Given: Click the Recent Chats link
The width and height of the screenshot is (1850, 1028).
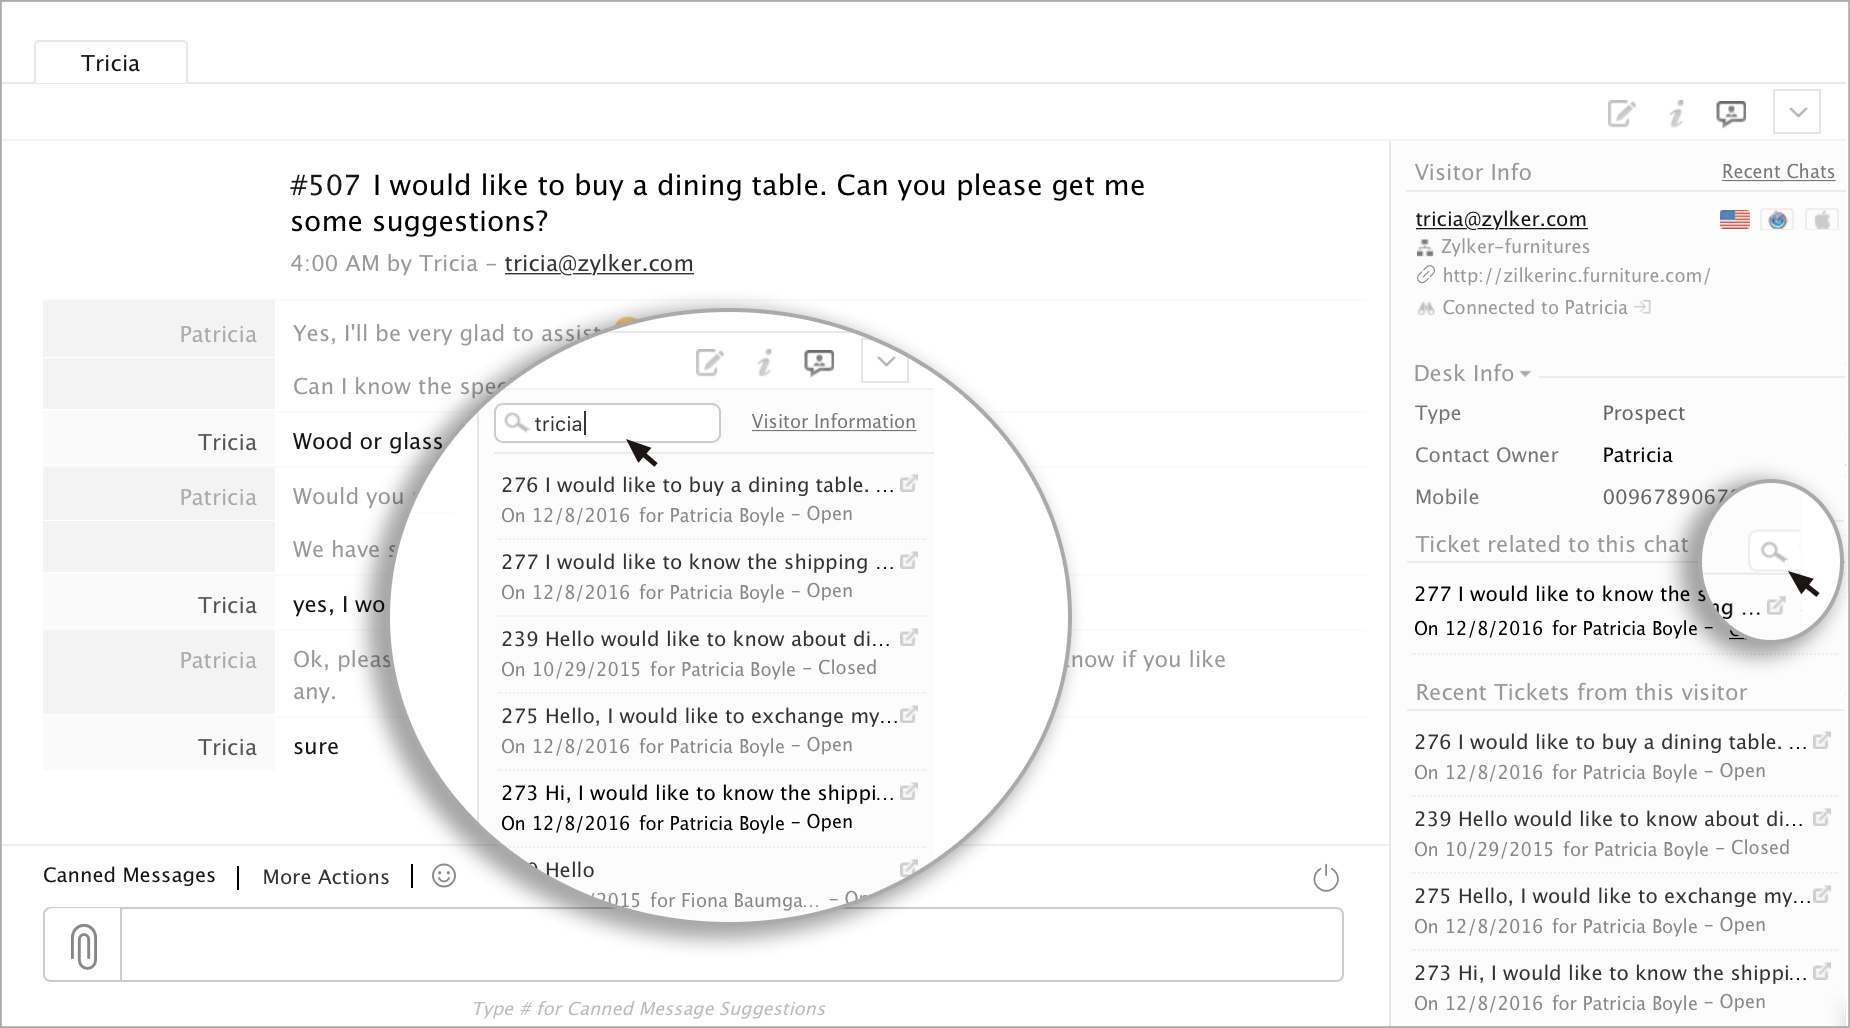Looking at the screenshot, I should (1777, 172).
